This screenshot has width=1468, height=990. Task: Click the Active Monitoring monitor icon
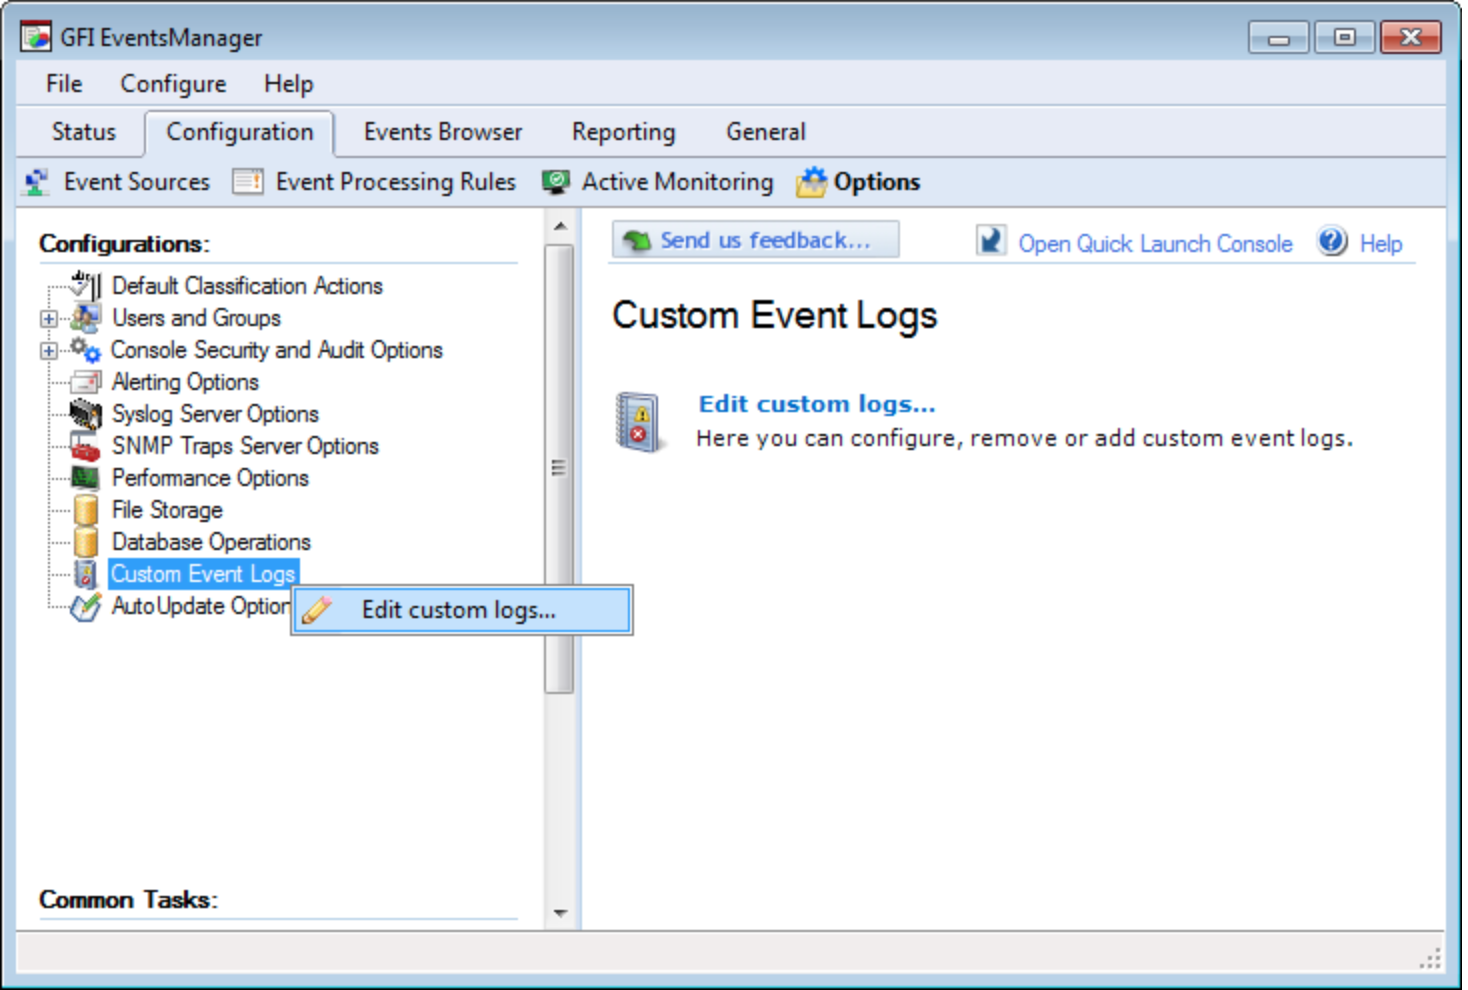coord(555,182)
